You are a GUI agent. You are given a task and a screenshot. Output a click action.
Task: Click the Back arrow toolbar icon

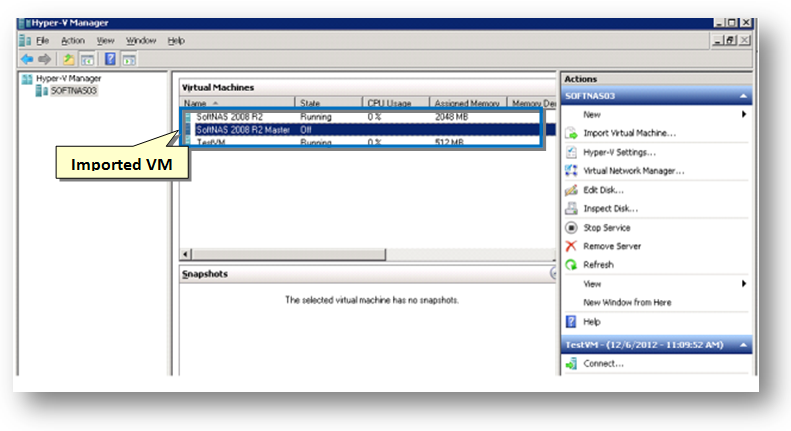27,59
